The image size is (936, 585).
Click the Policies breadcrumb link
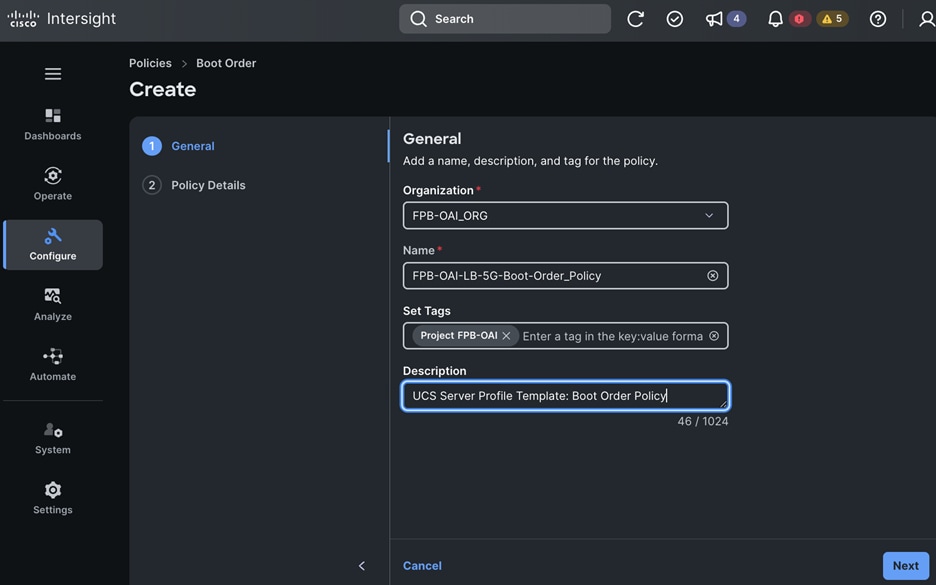(150, 63)
